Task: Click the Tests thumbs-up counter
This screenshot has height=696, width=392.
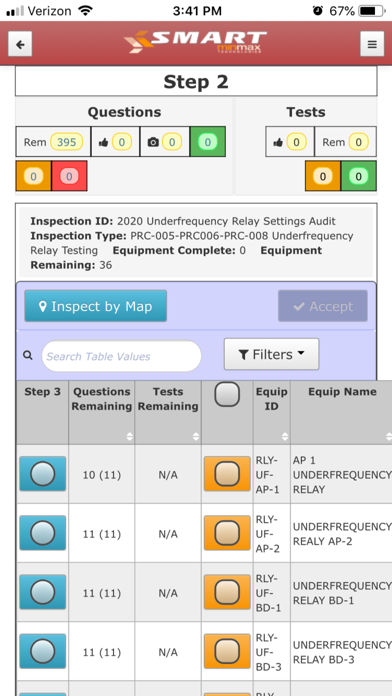Action: (x=290, y=142)
